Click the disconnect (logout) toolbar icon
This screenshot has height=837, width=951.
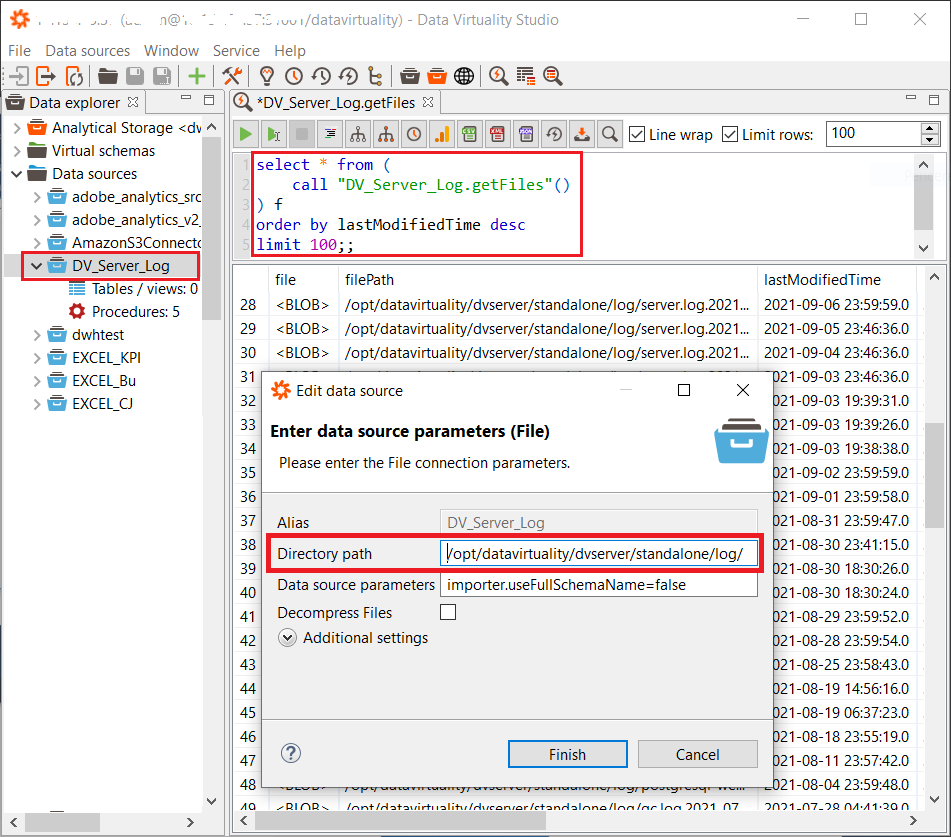click(46, 76)
